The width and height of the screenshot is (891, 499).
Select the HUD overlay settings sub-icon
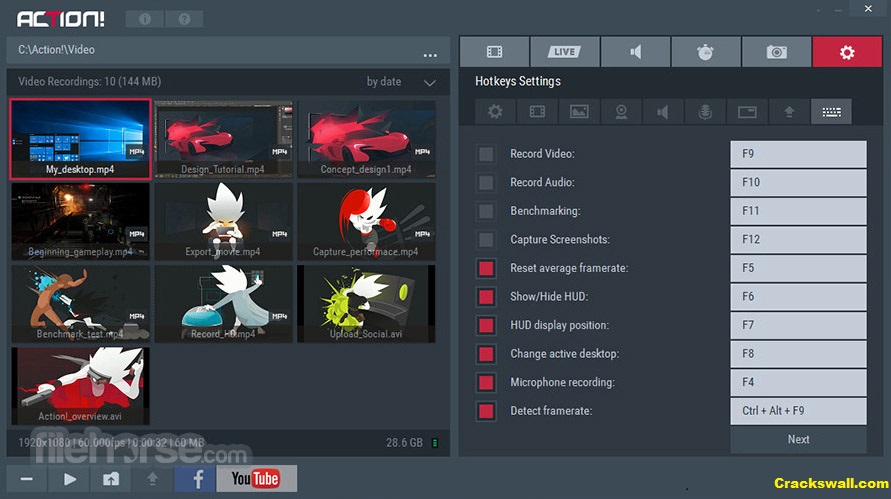[x=747, y=111]
